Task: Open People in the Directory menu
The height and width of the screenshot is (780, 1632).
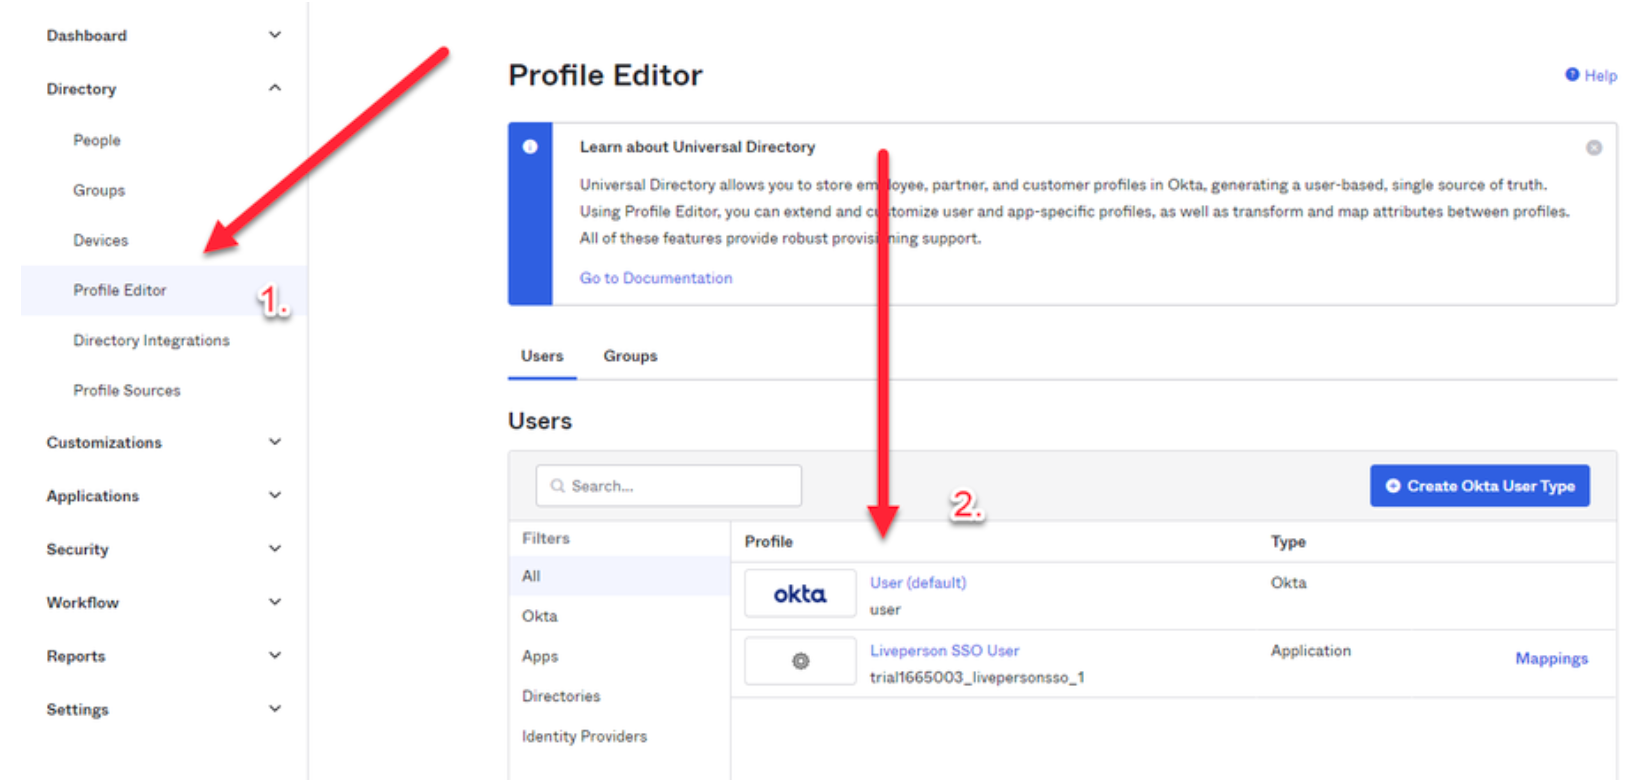Action: (97, 140)
